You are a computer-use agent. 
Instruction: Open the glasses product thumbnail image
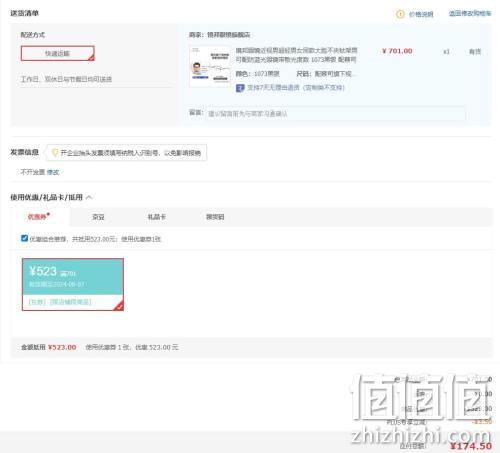coord(210,67)
